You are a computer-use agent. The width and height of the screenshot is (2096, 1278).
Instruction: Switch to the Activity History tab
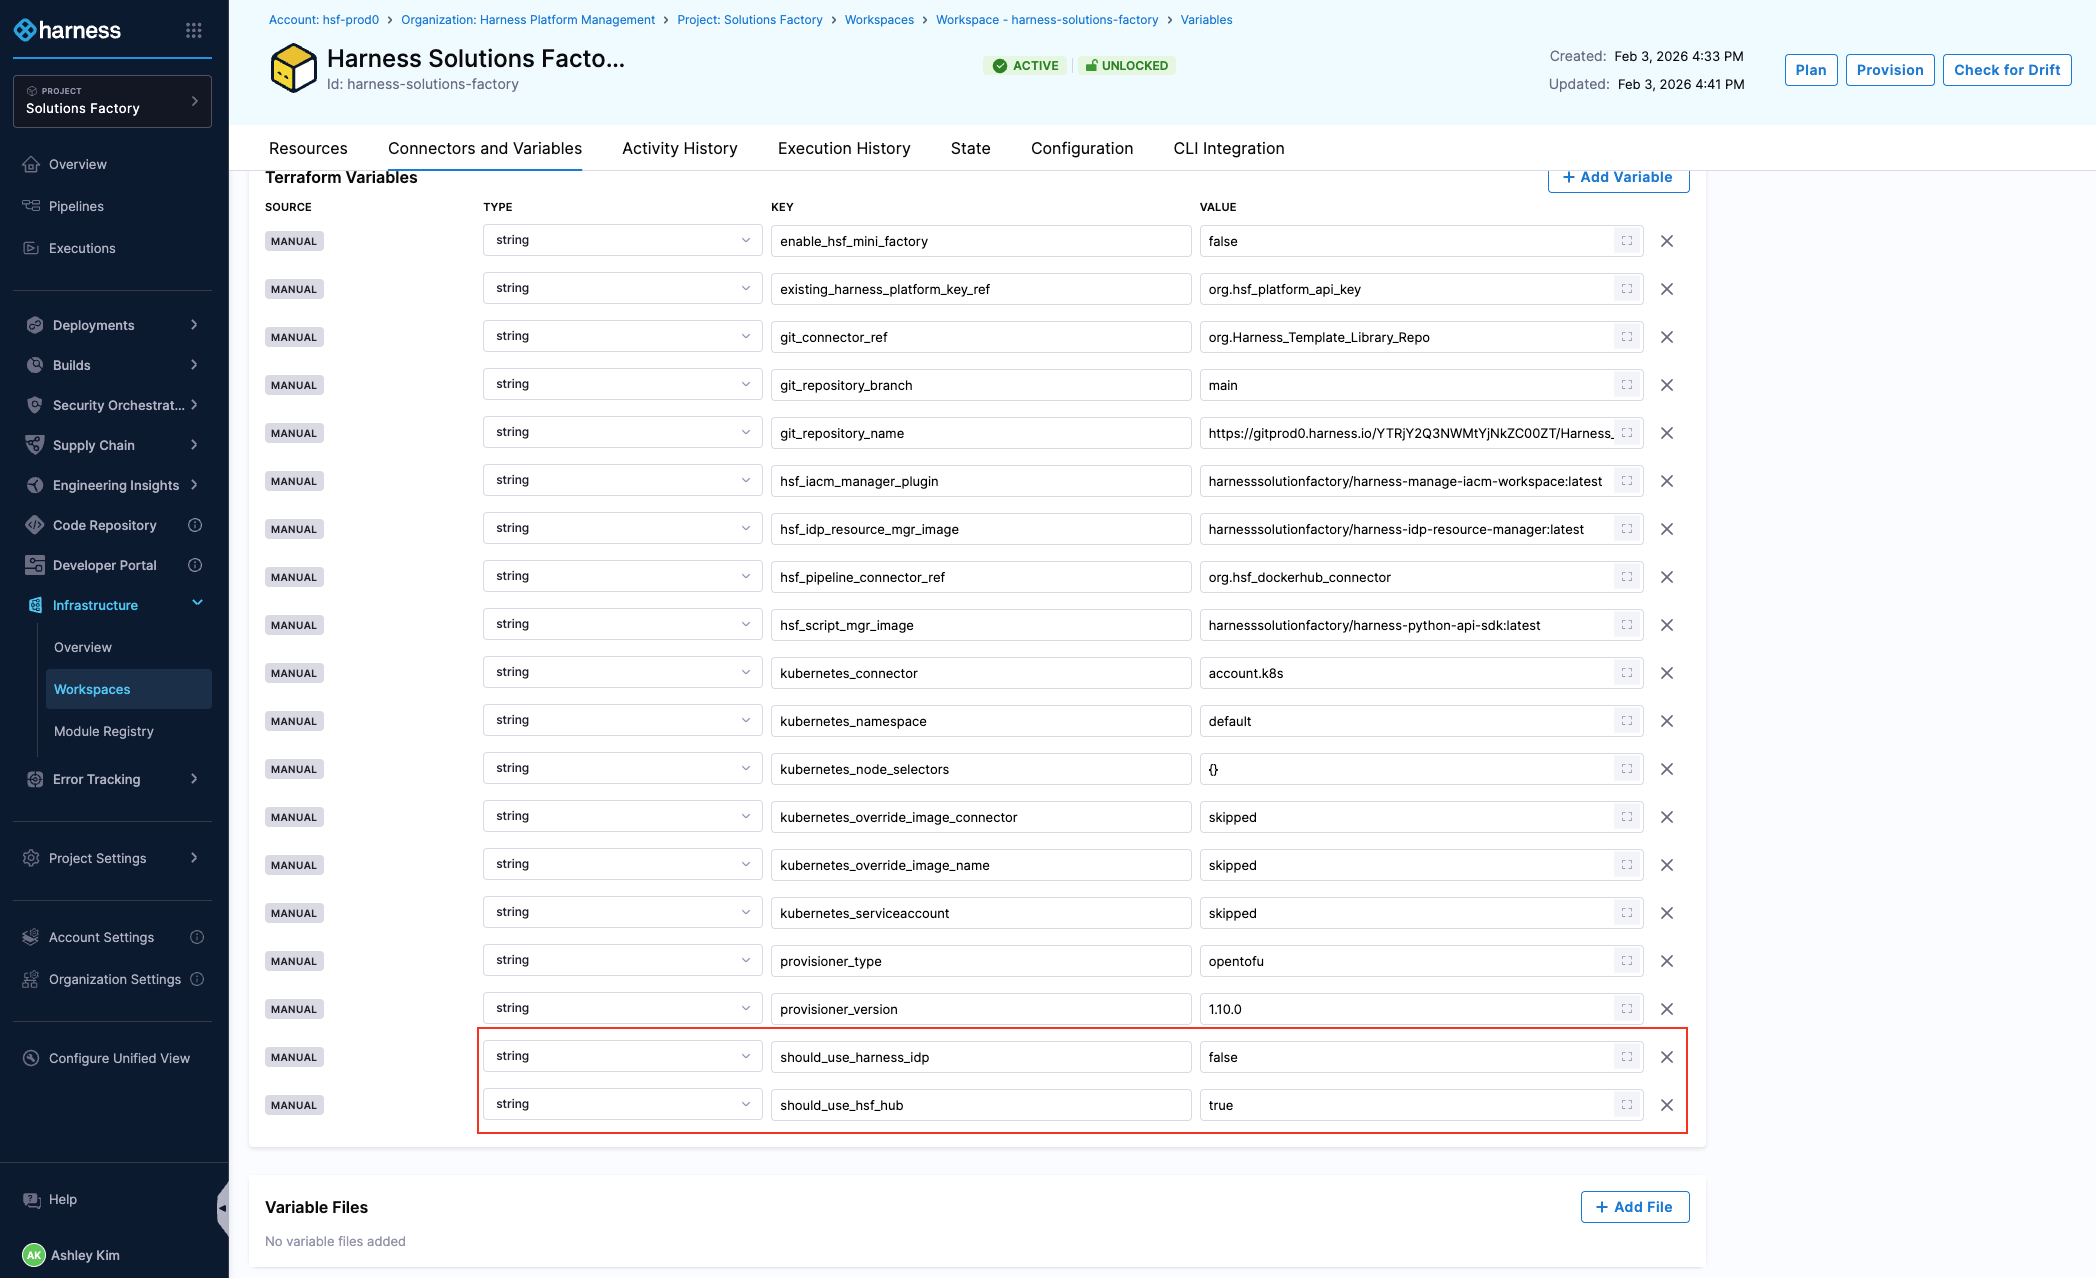pyautogui.click(x=679, y=148)
